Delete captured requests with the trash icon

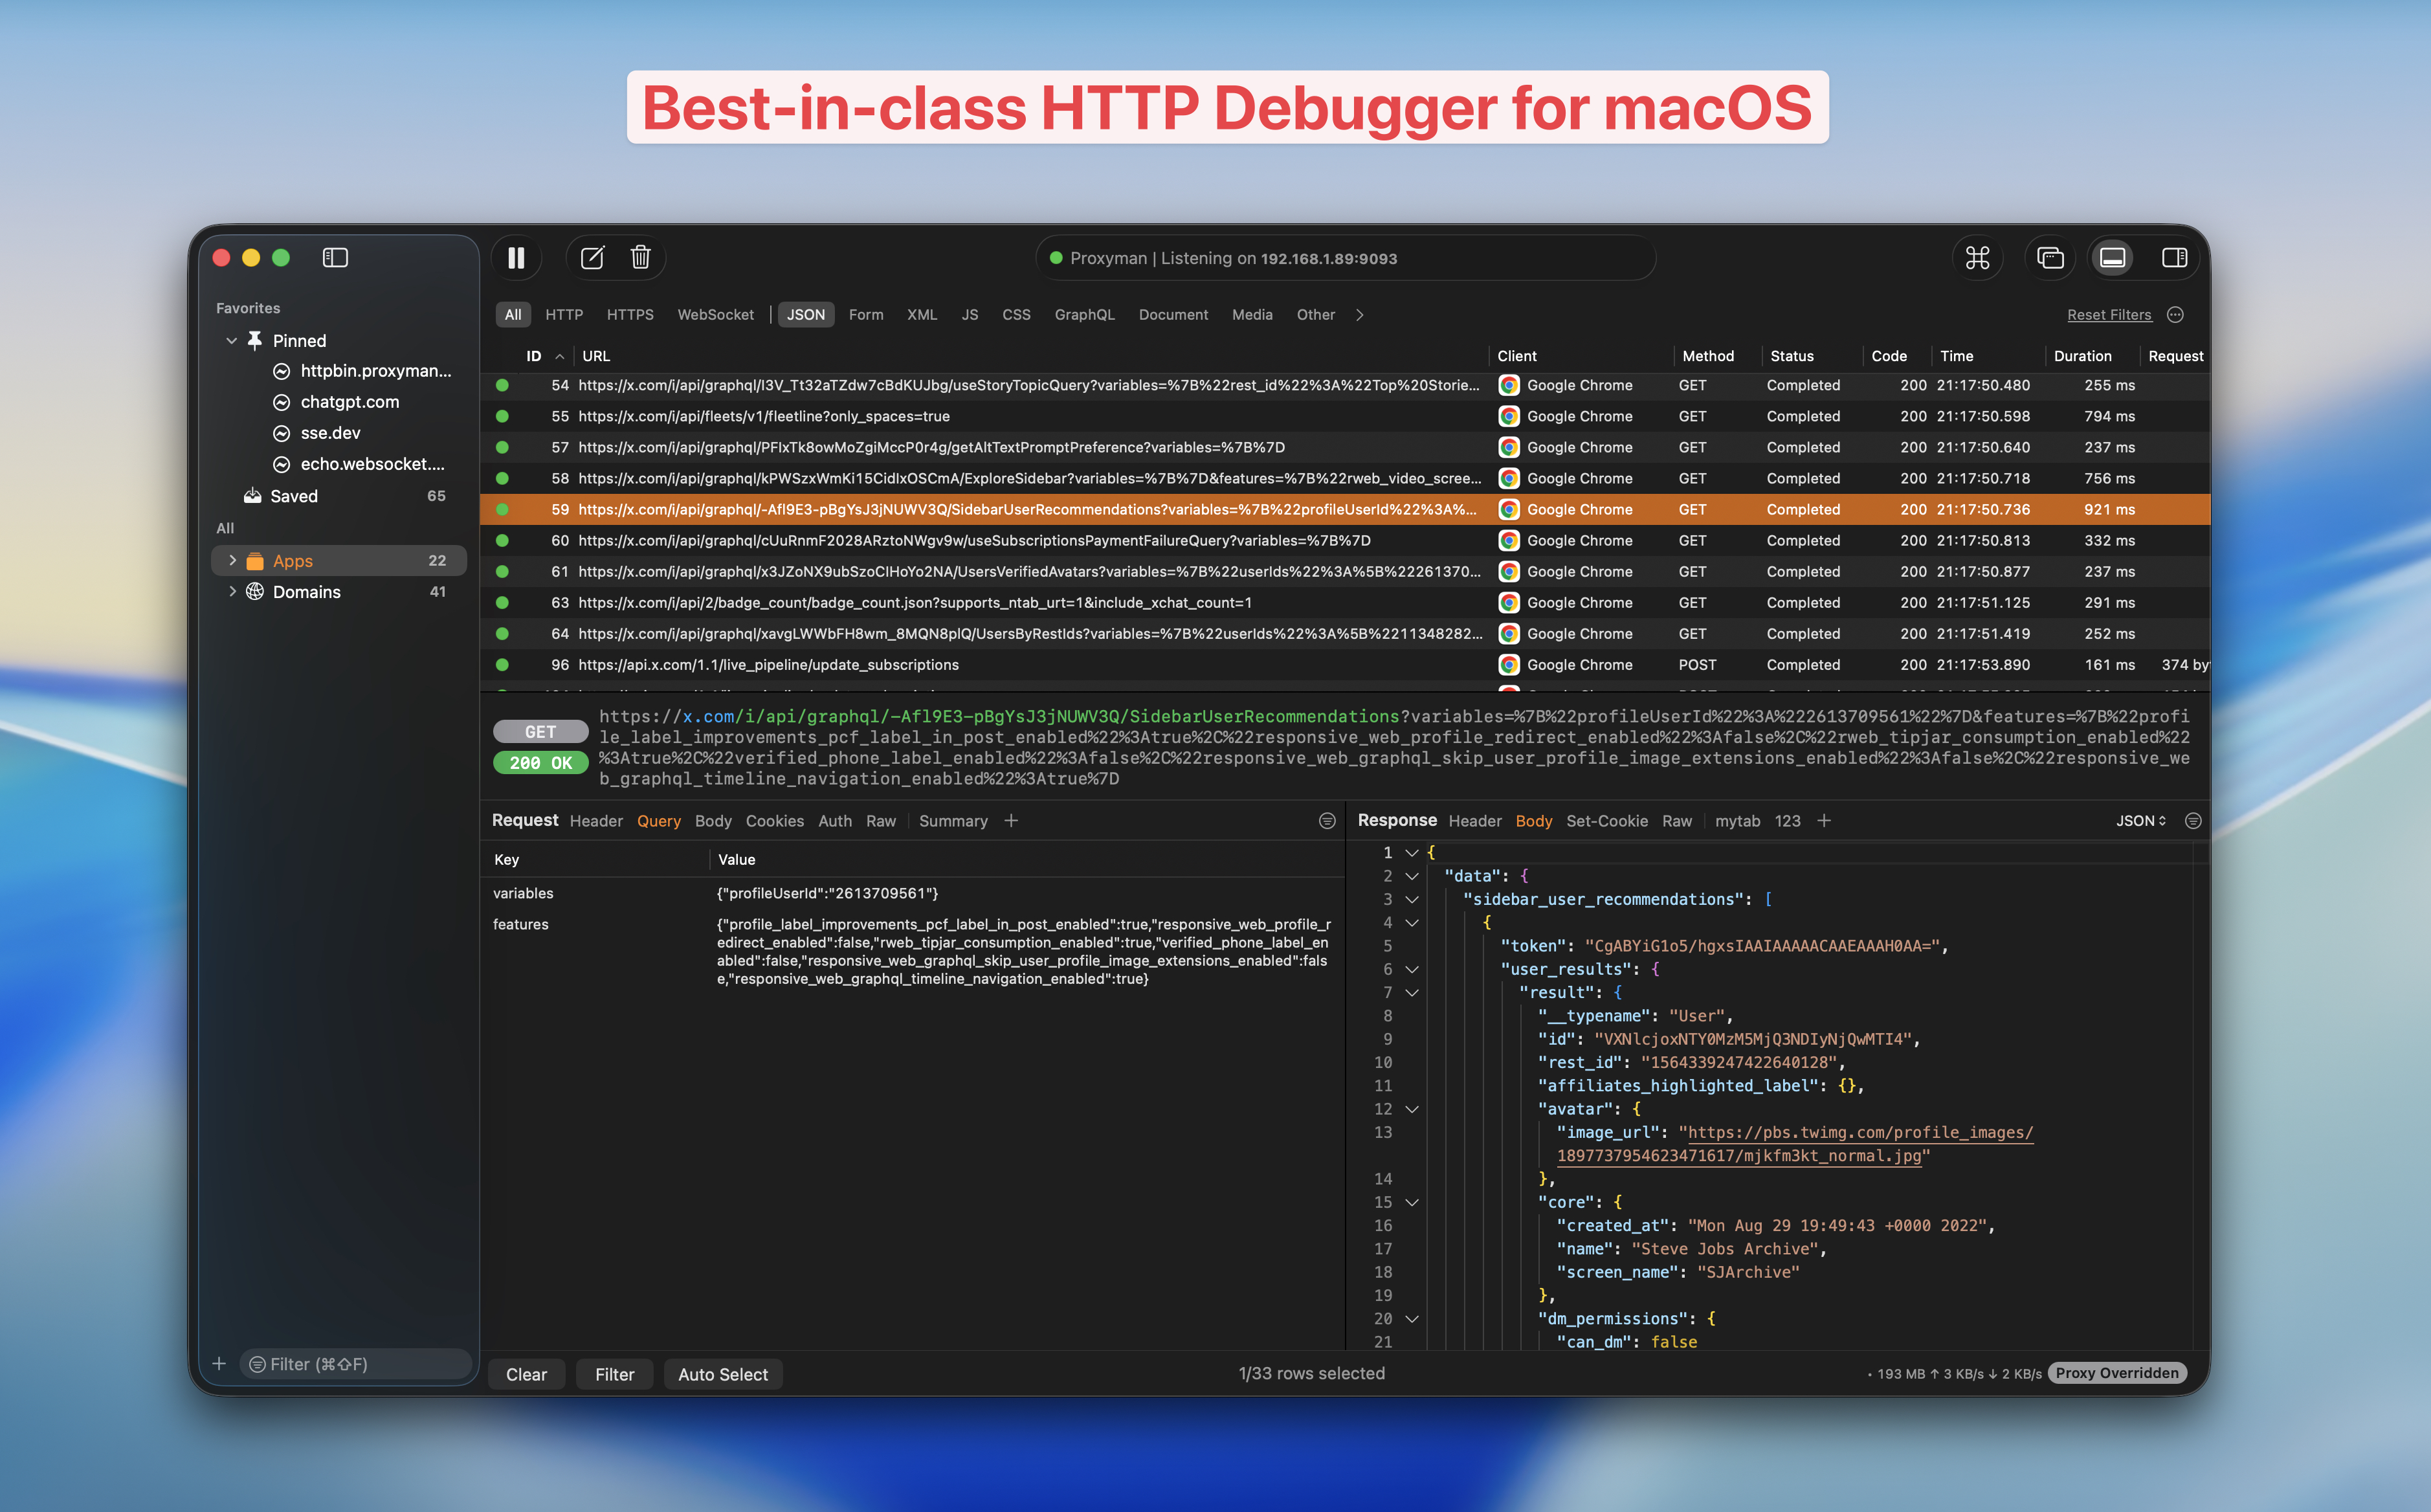(x=641, y=258)
